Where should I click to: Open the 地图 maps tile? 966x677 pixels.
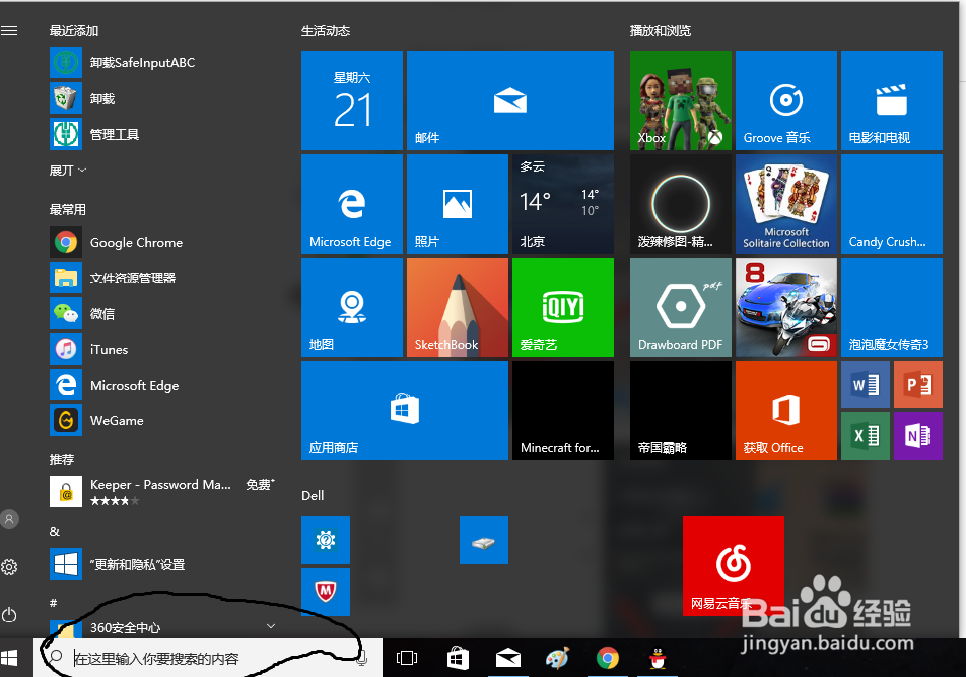[352, 307]
